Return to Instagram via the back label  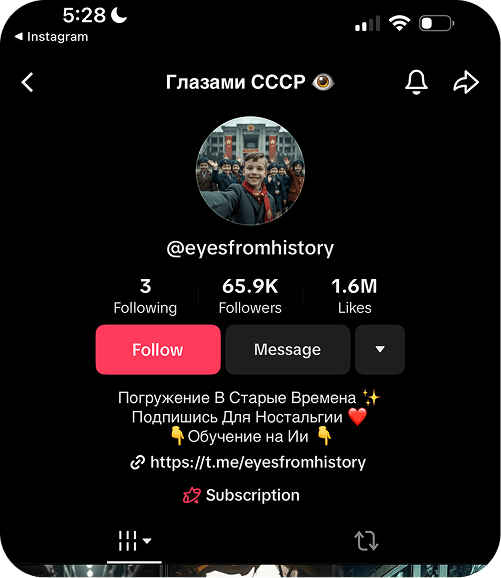click(51, 36)
